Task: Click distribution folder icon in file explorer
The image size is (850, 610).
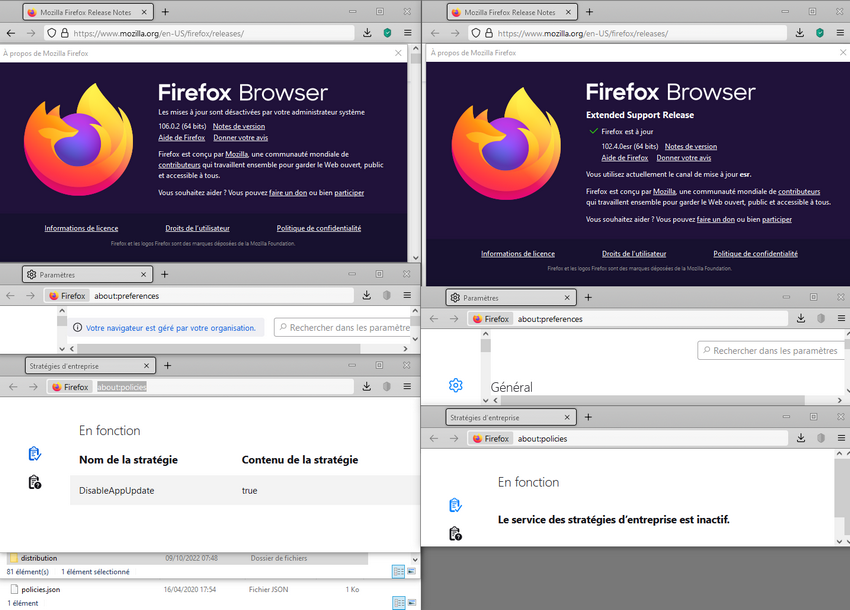Action: 14,558
